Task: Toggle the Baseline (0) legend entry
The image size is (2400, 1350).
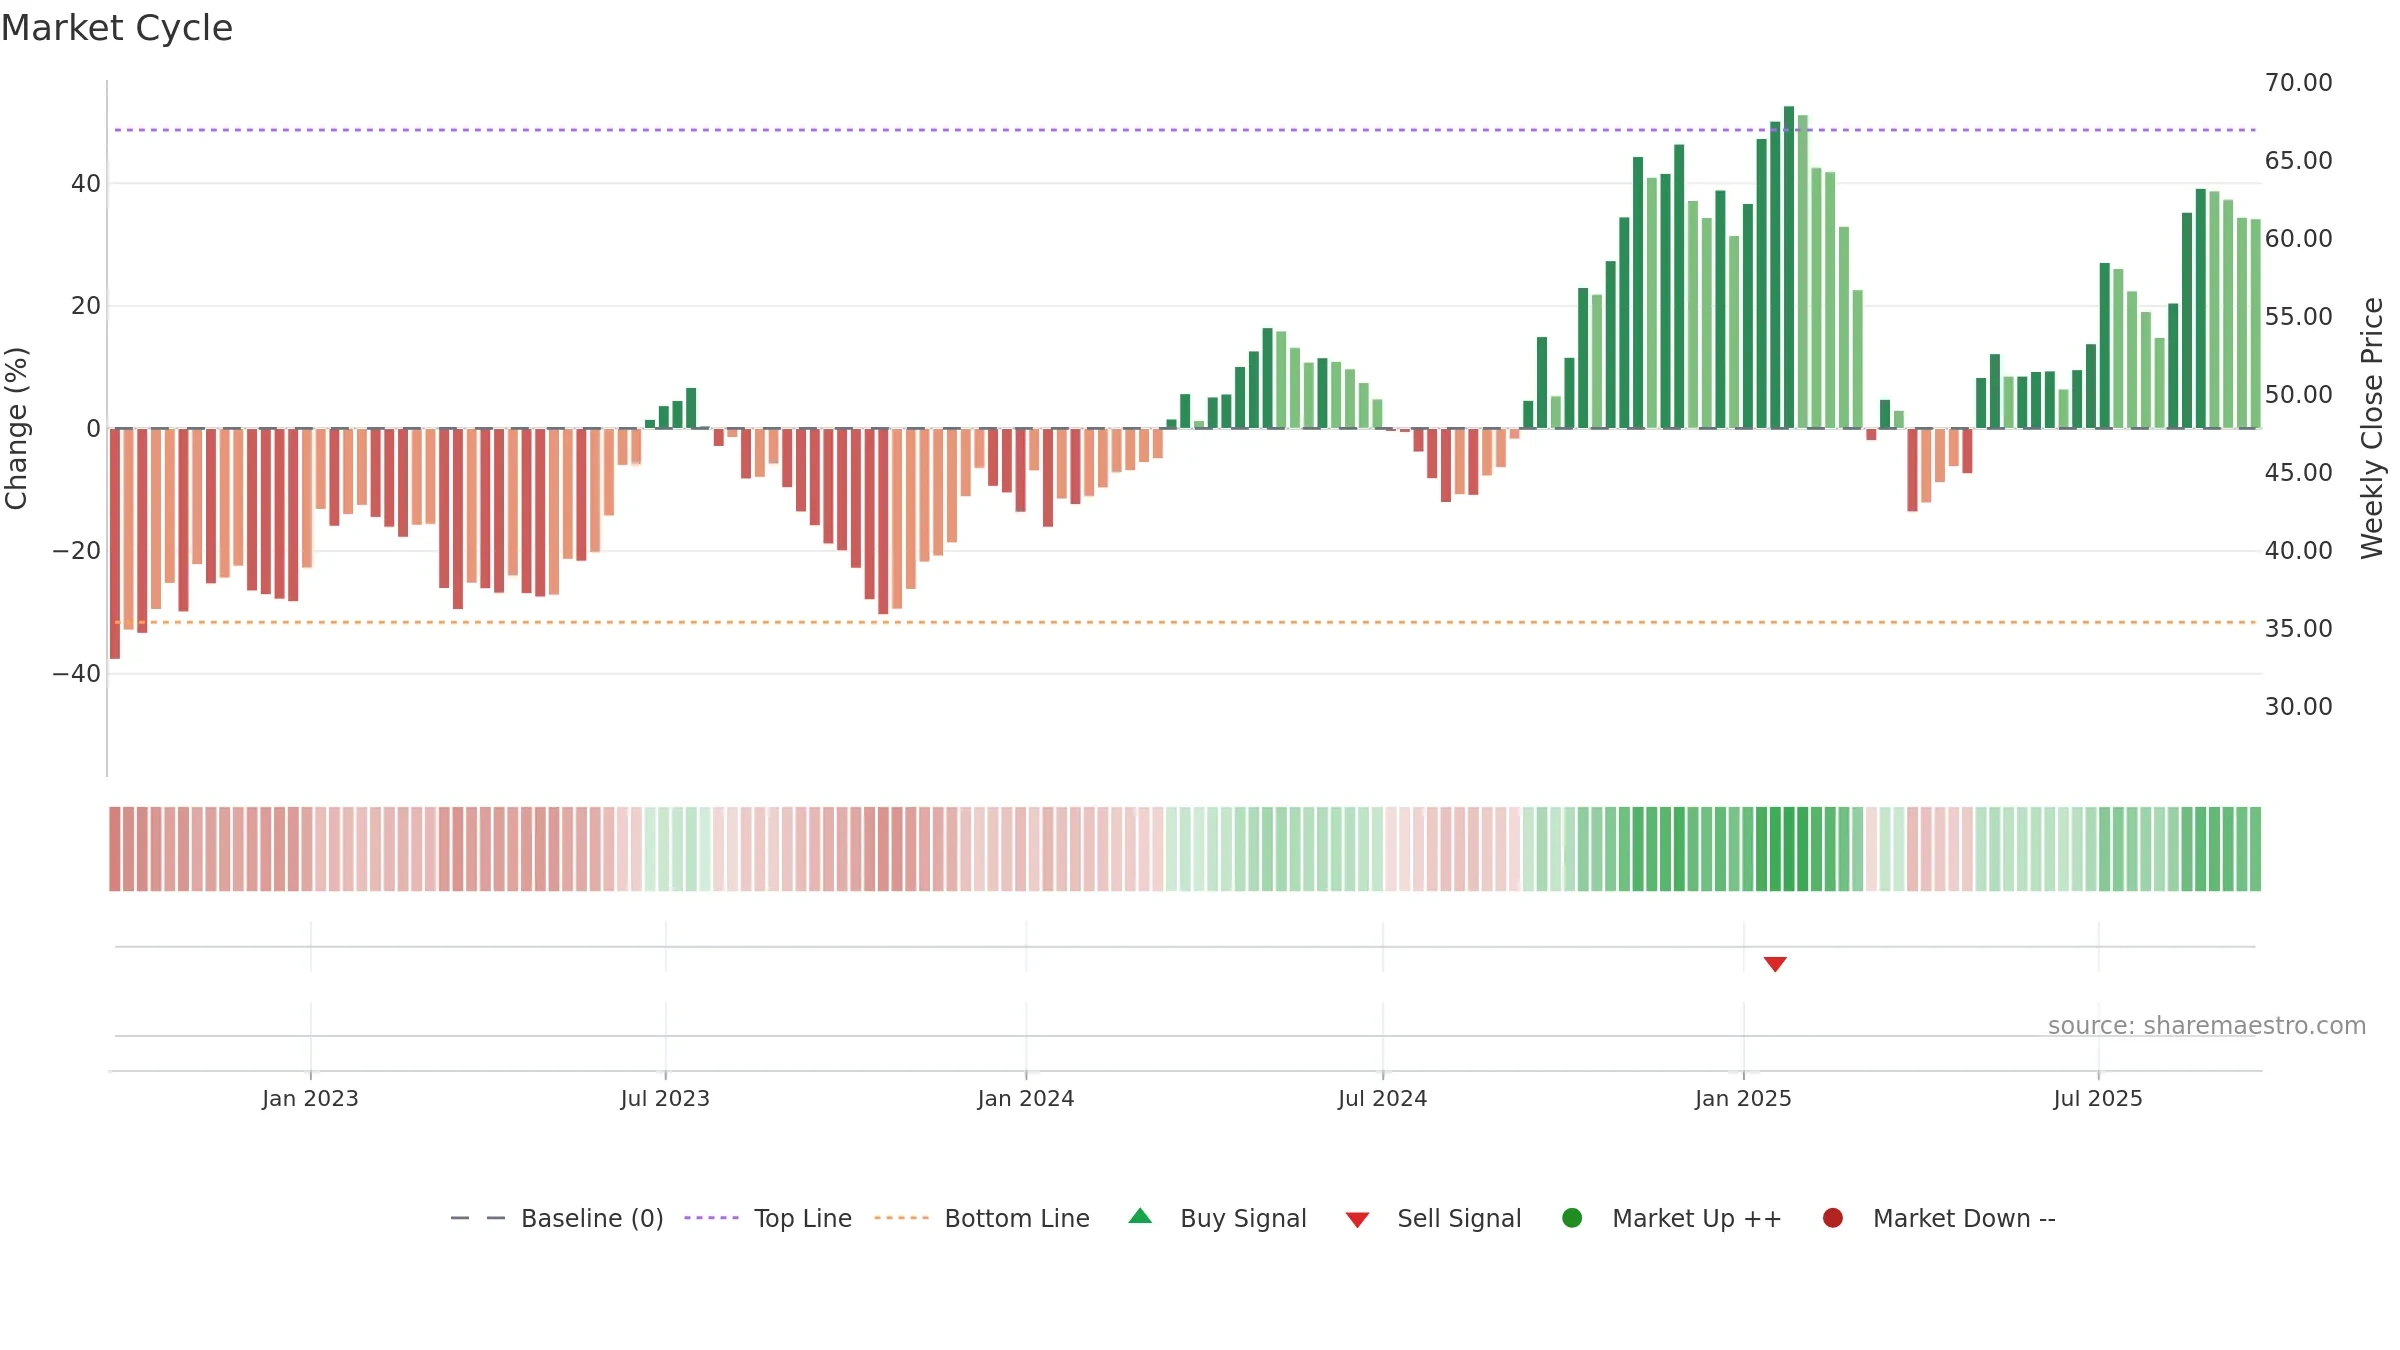Action: 557,1218
